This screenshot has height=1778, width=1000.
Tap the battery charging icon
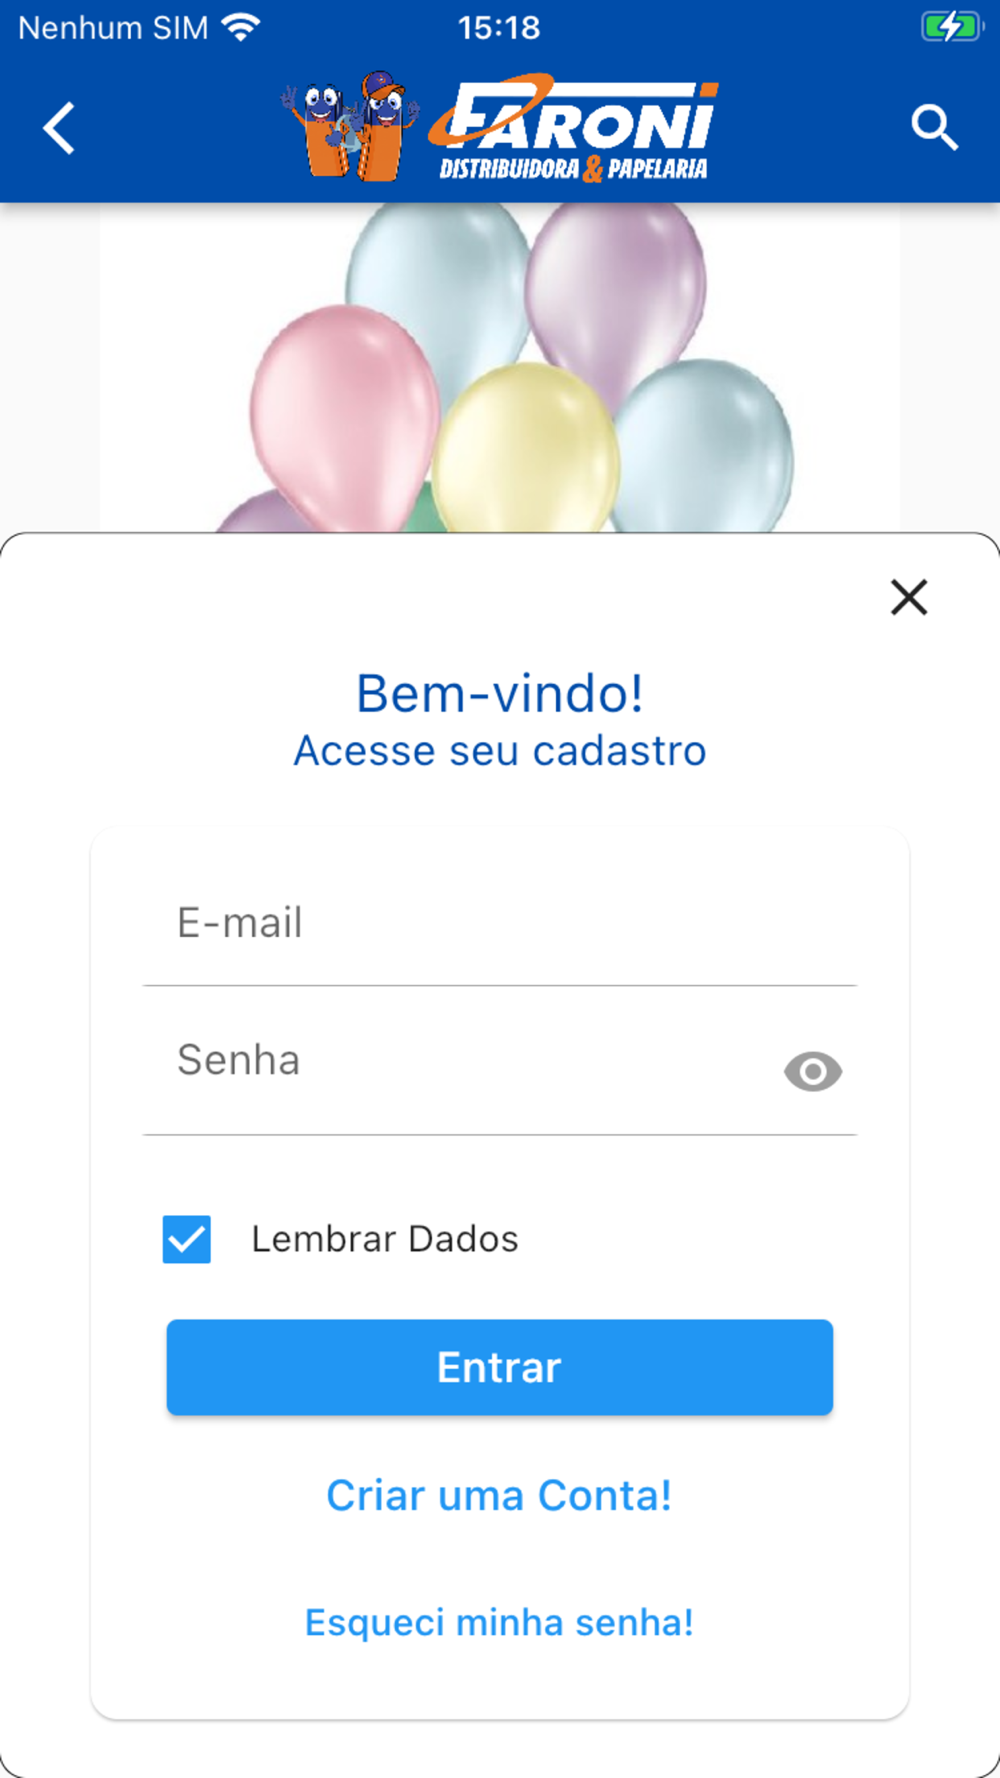(x=950, y=27)
